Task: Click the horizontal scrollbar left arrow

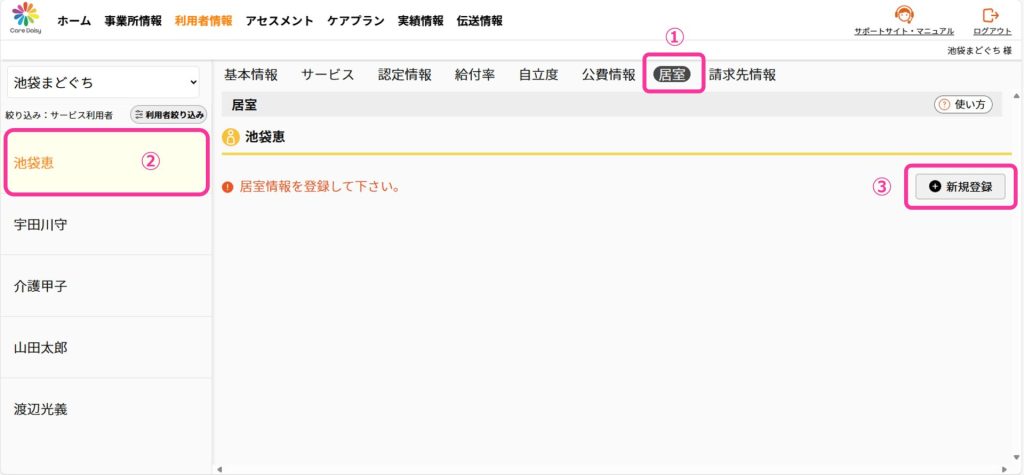Action: [219, 469]
